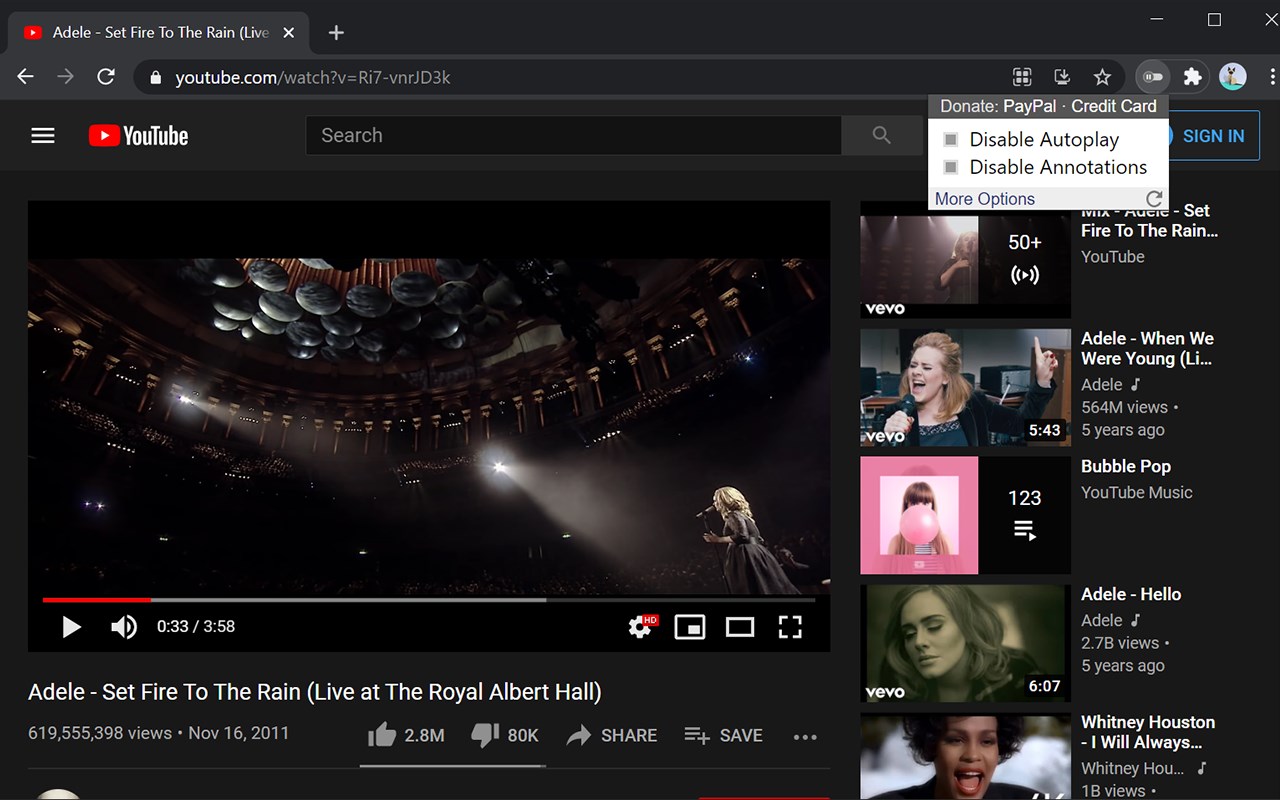The image size is (1280, 800).
Task: Seek on the video progress bar
Action: click(428, 600)
